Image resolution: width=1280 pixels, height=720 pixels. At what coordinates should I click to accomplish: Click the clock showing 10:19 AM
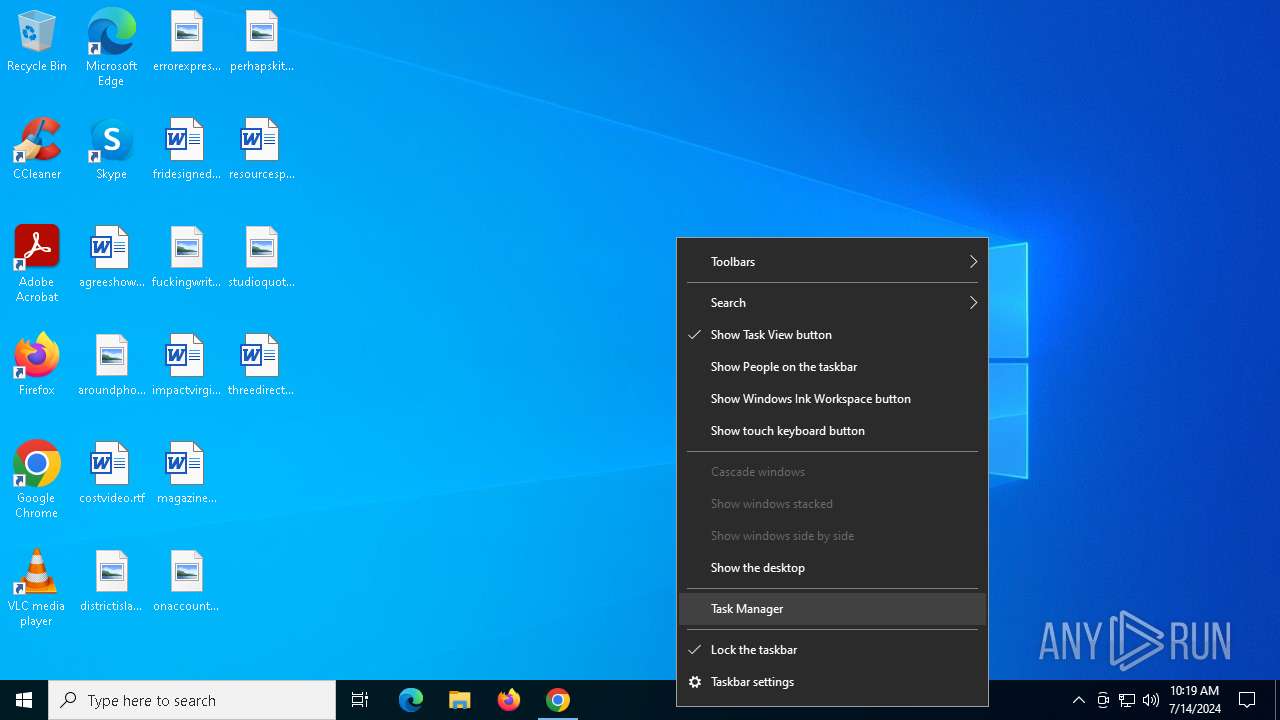tap(1195, 700)
